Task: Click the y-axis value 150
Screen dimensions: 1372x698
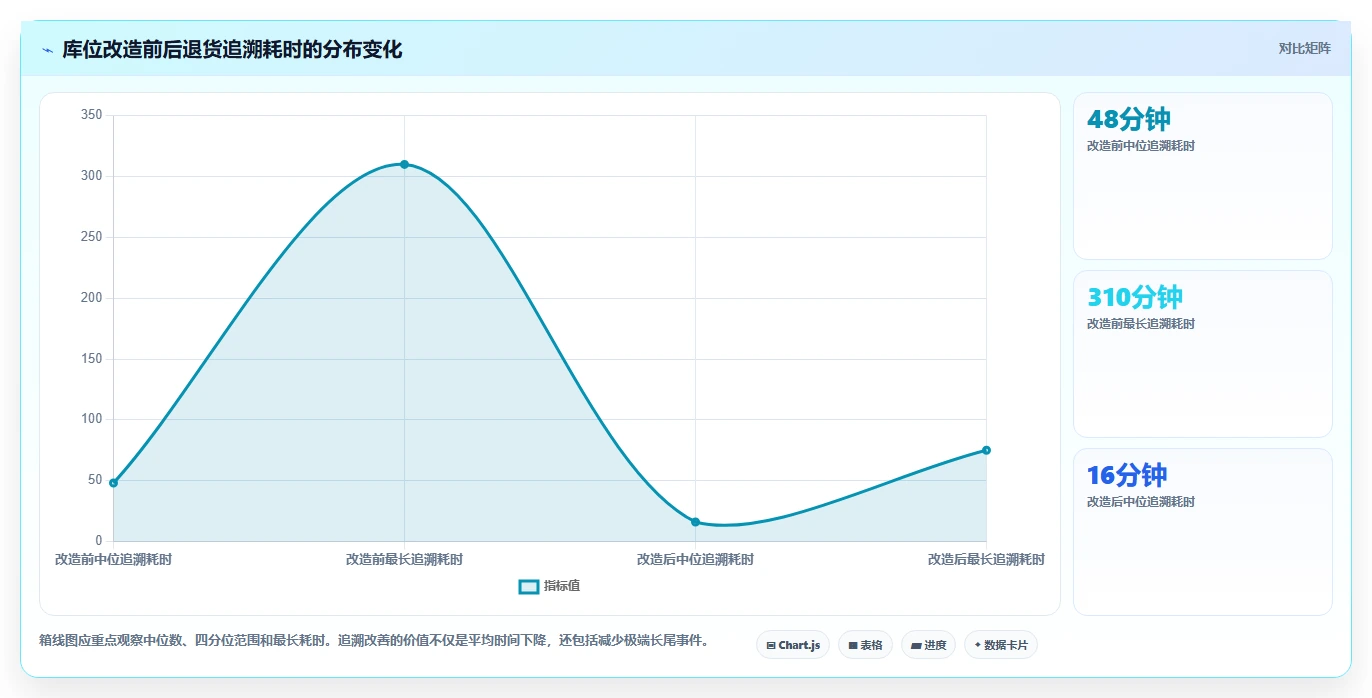Action: click(91, 359)
